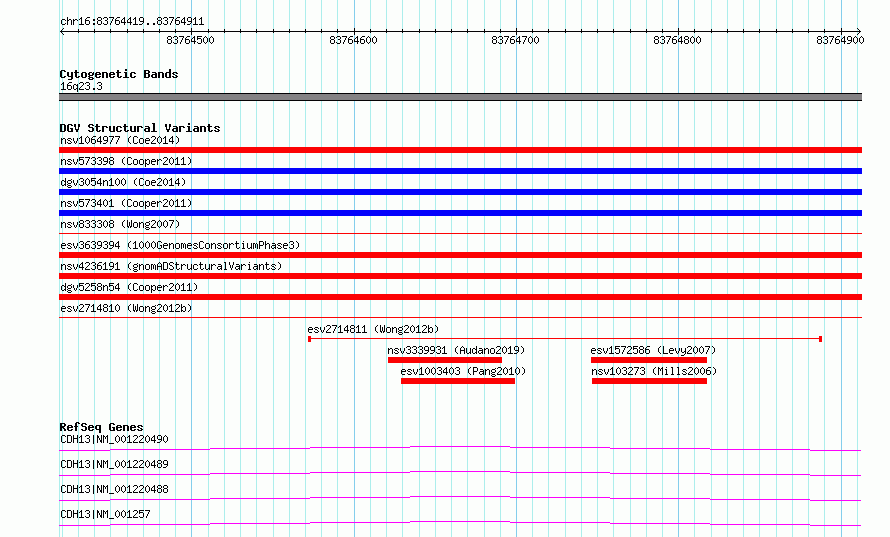
Task: Click the magenta CDH13|NM_001220490 gene line
Action: coord(460,448)
